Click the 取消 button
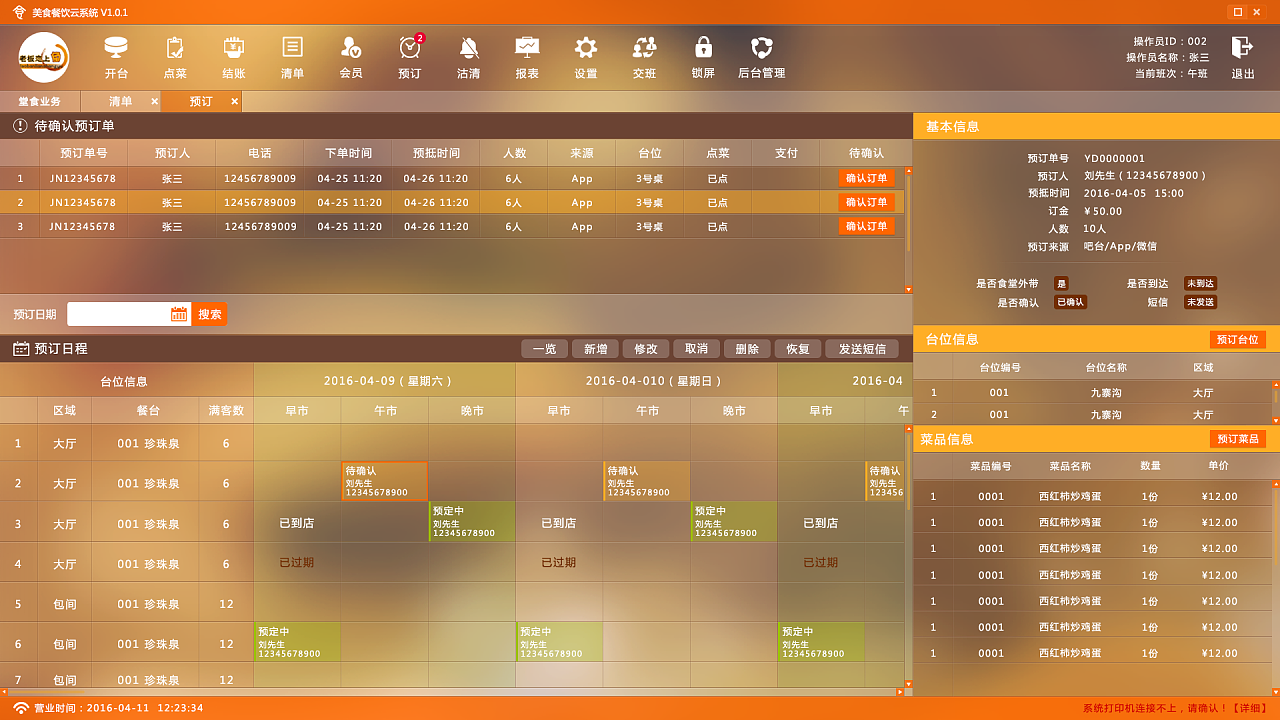Viewport: 1280px width, 720px height. point(696,349)
